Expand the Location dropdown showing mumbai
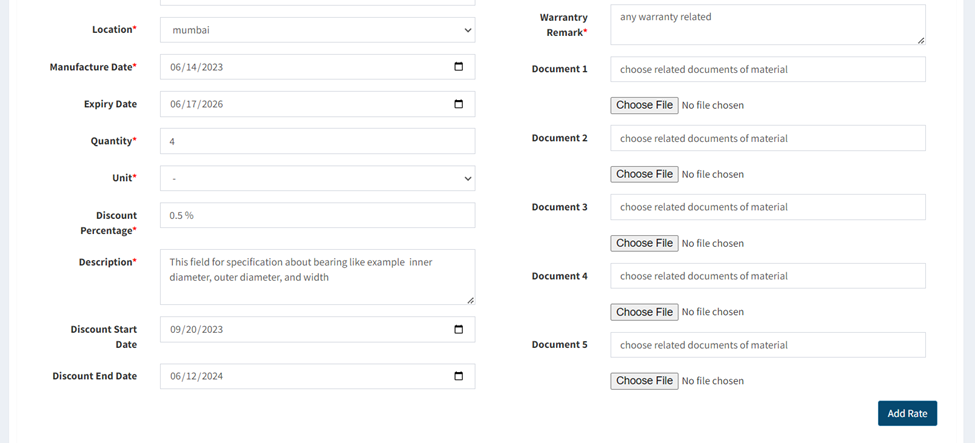This screenshot has height=443, width=975. (x=318, y=30)
